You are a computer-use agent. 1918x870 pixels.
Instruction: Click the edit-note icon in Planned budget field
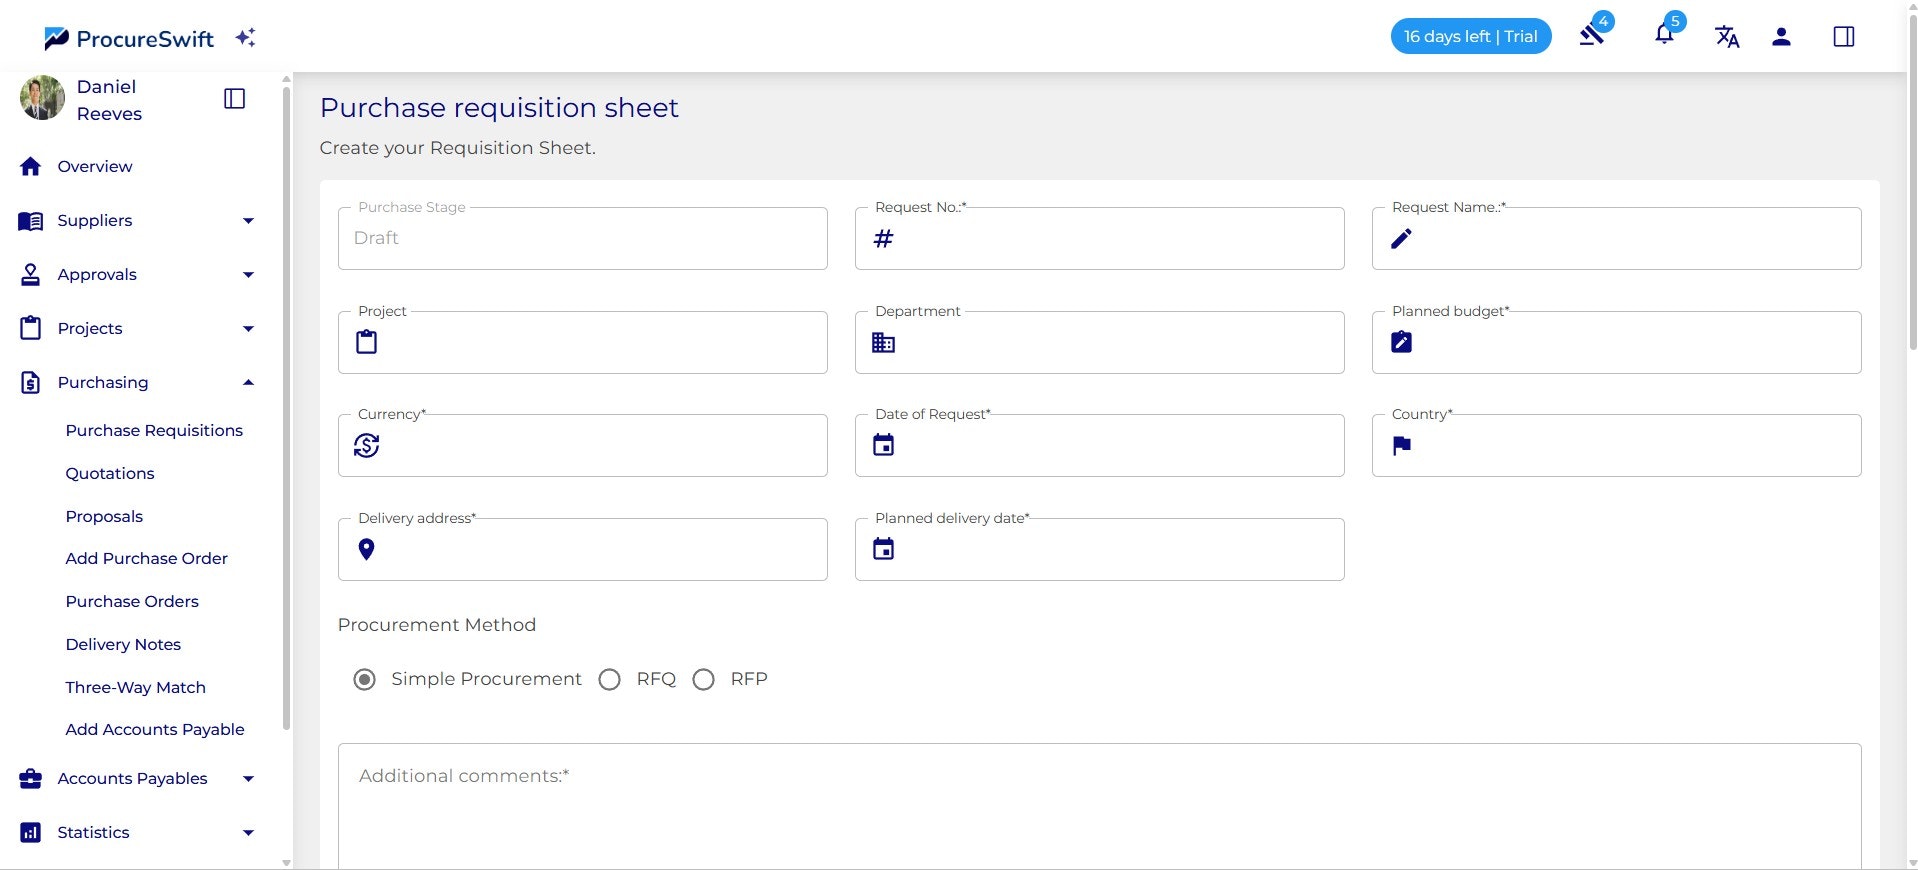point(1401,342)
